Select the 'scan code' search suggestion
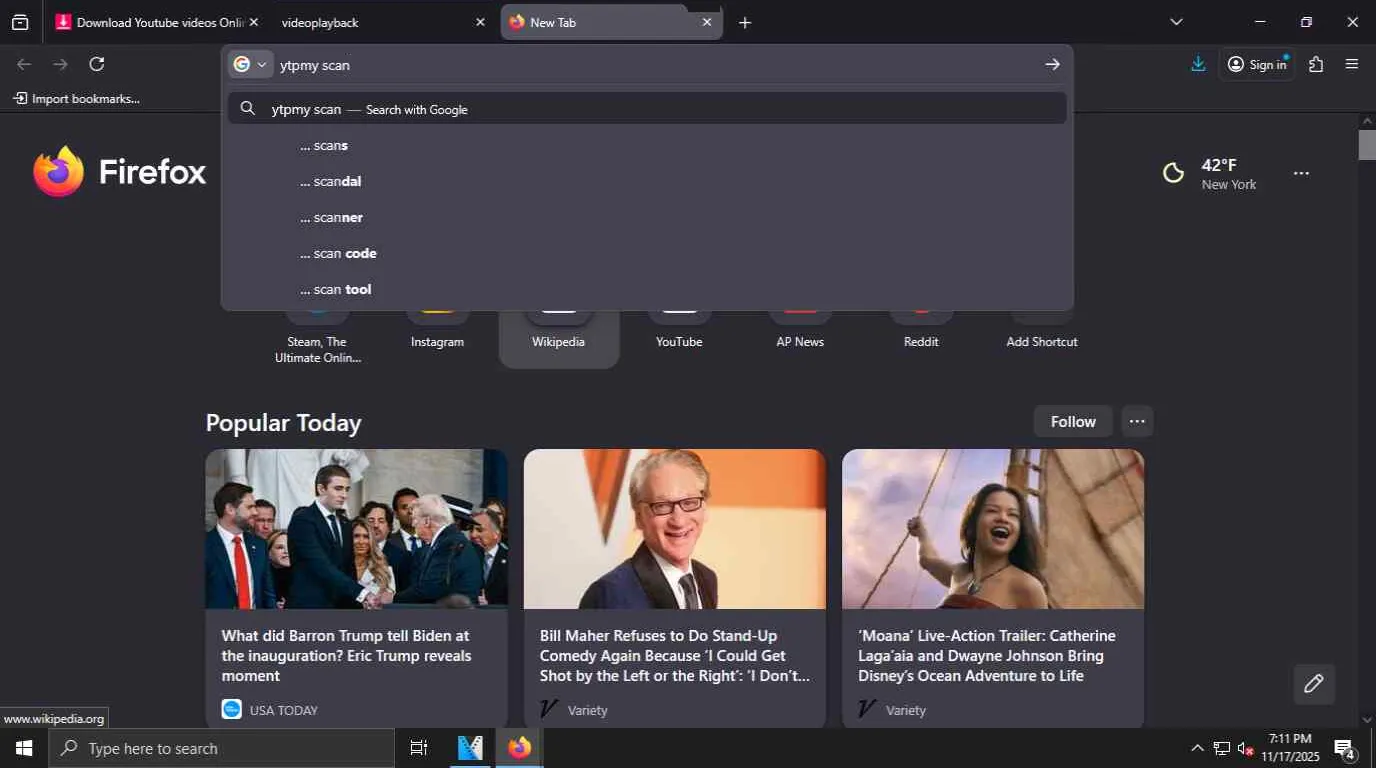The width and height of the screenshot is (1376, 768). [647, 253]
